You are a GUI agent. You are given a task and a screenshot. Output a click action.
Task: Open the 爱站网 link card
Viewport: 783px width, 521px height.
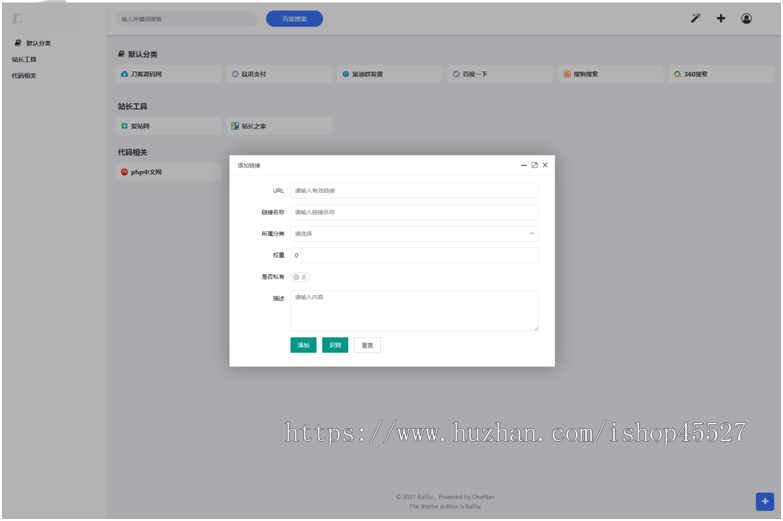tap(168, 126)
